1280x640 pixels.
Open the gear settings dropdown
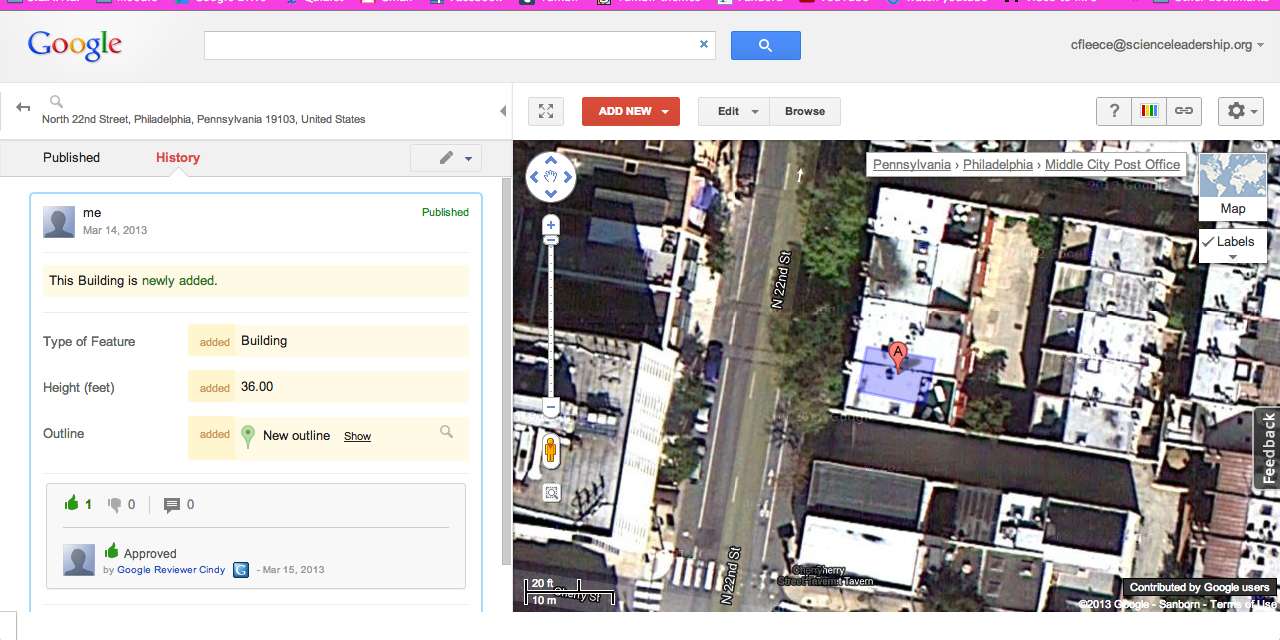click(x=1241, y=111)
